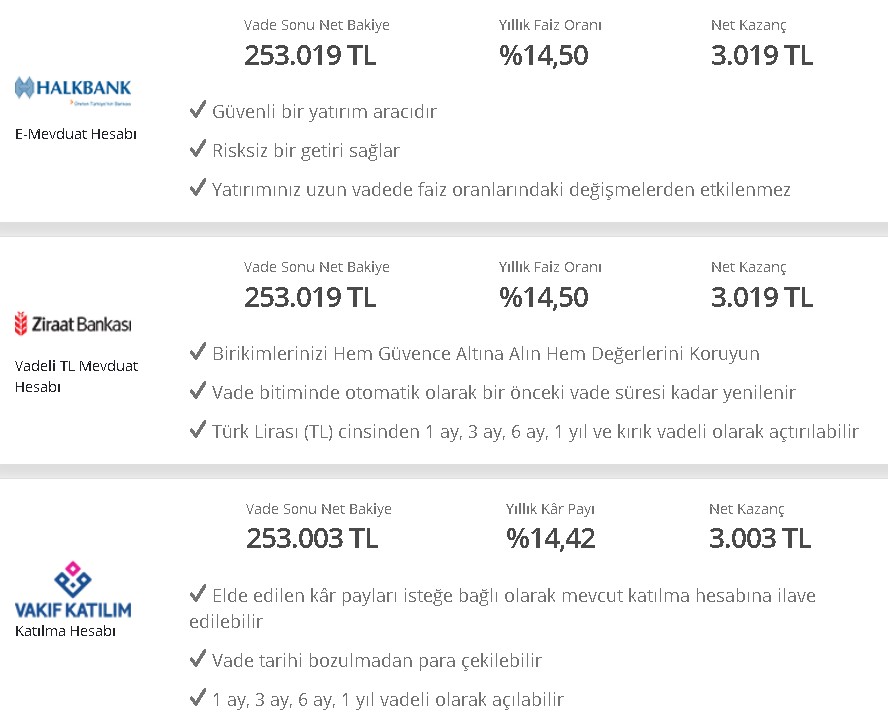Click Vakıf Katılım's 3.003 TL net kazanç
888x727 pixels.
760,538
